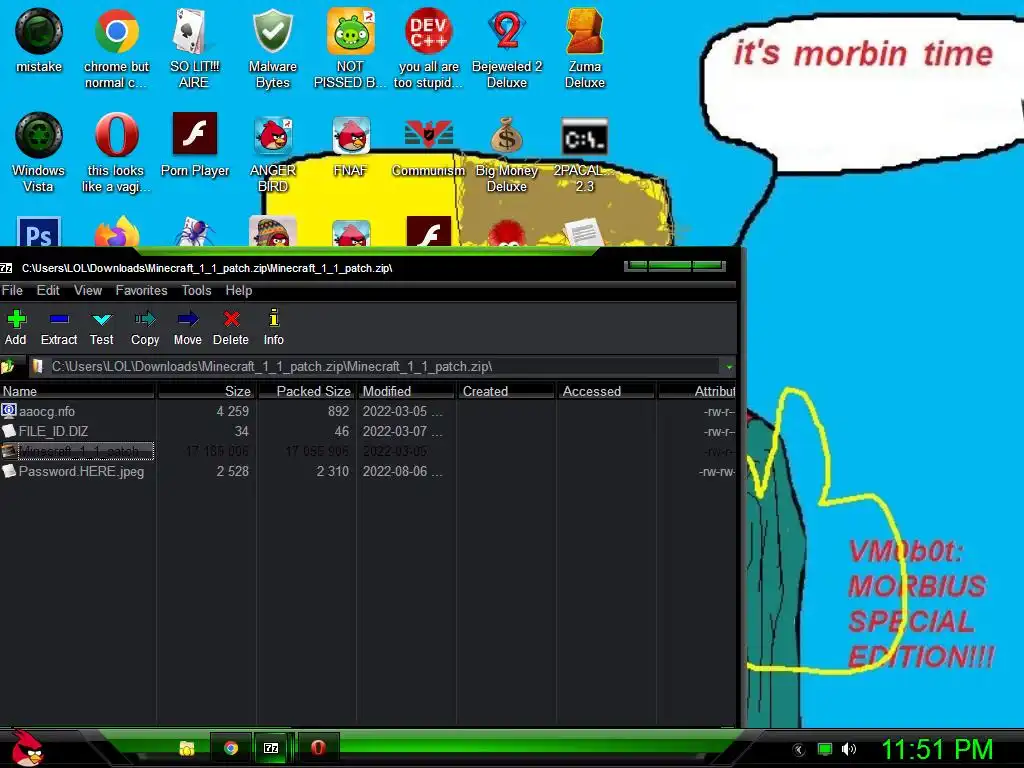
Task: Click the volume speaker tray icon
Action: (848, 749)
